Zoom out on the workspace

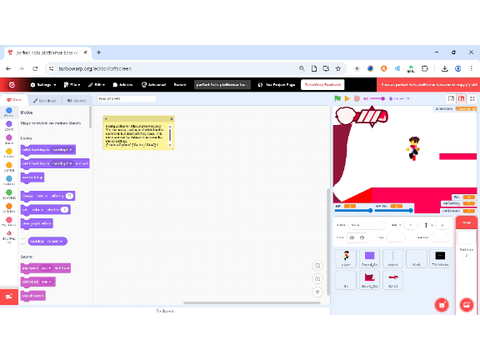(317, 279)
